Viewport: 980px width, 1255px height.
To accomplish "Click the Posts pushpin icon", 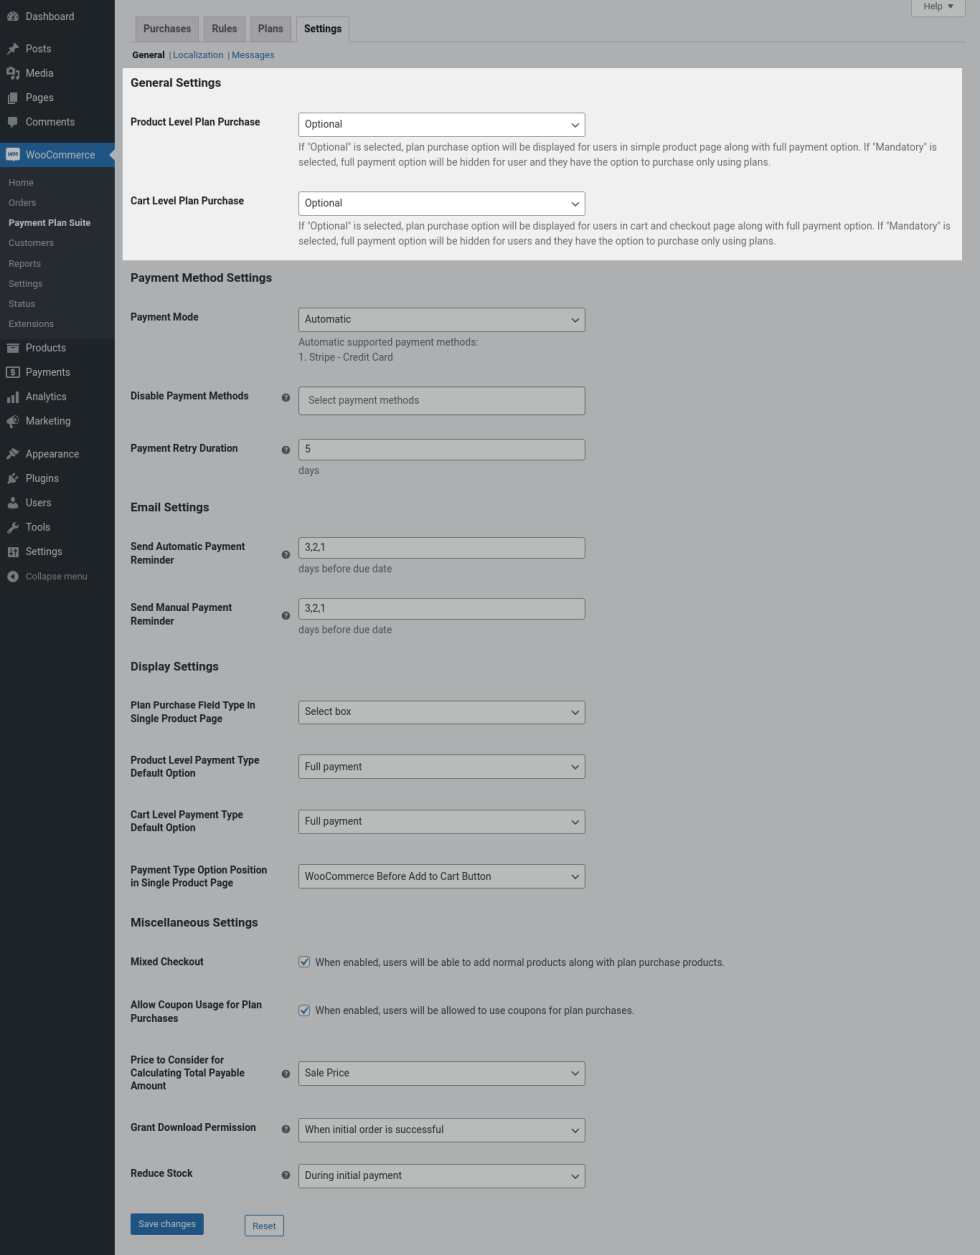I will coord(13,49).
